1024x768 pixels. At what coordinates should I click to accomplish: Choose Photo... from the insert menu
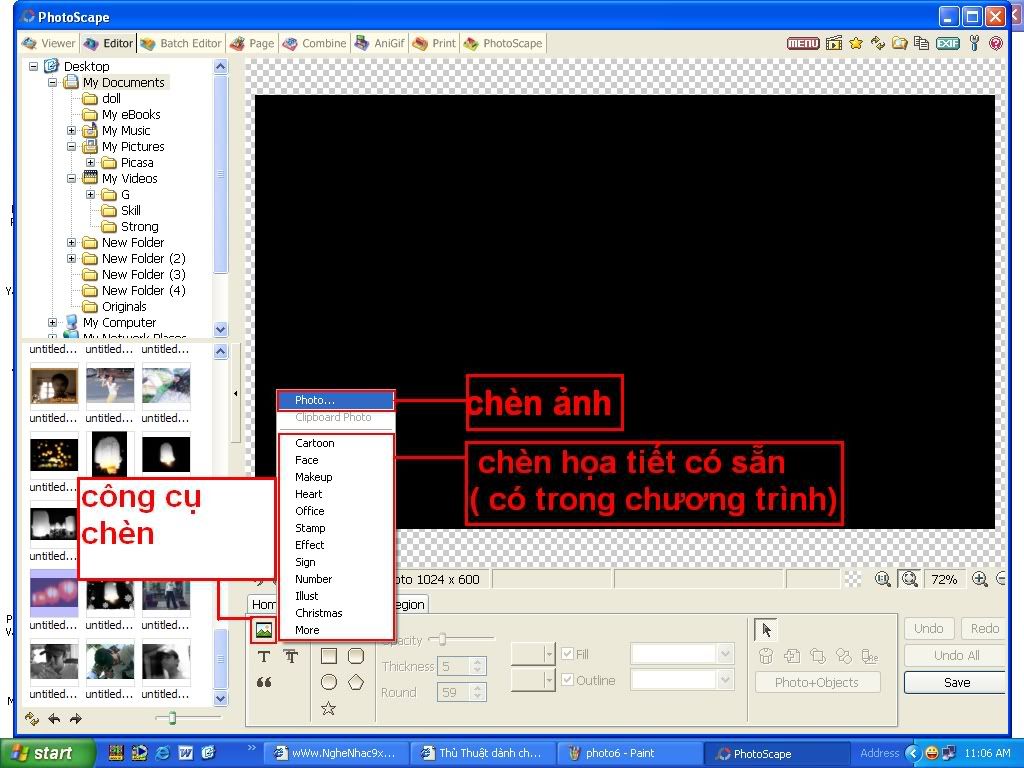point(335,400)
